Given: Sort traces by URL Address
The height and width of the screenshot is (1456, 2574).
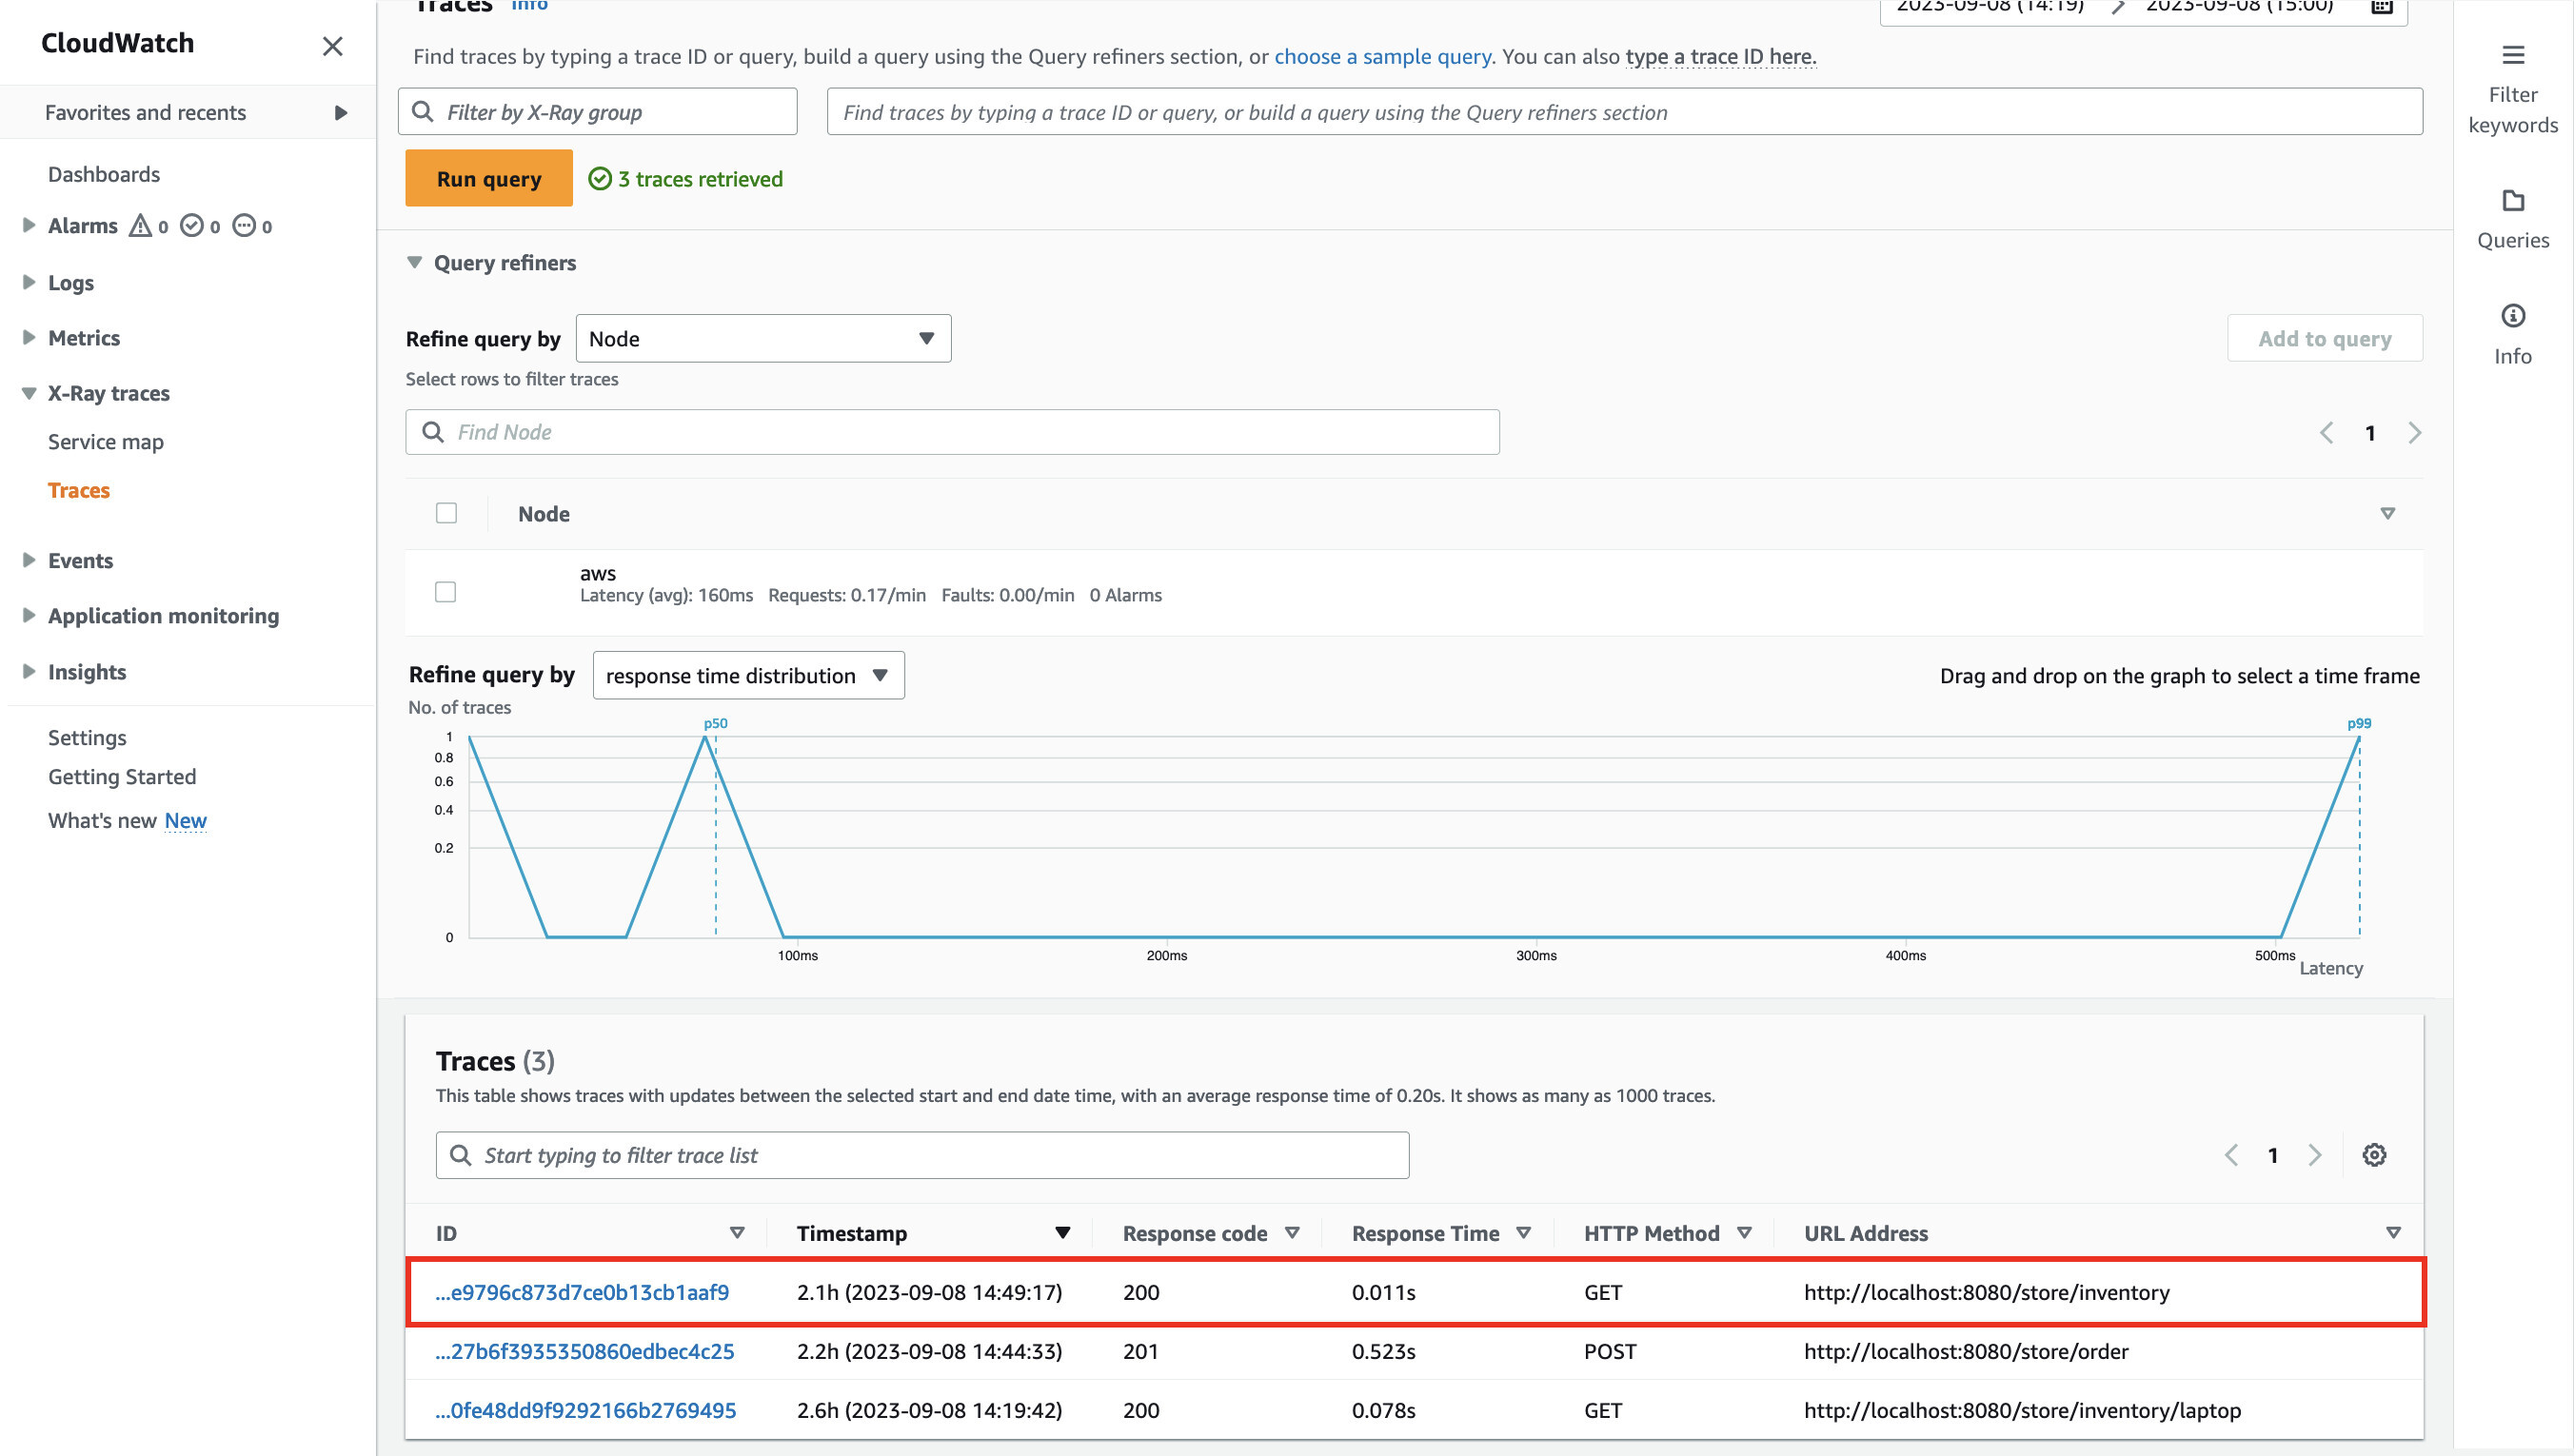Looking at the screenshot, I should click(x=2393, y=1233).
